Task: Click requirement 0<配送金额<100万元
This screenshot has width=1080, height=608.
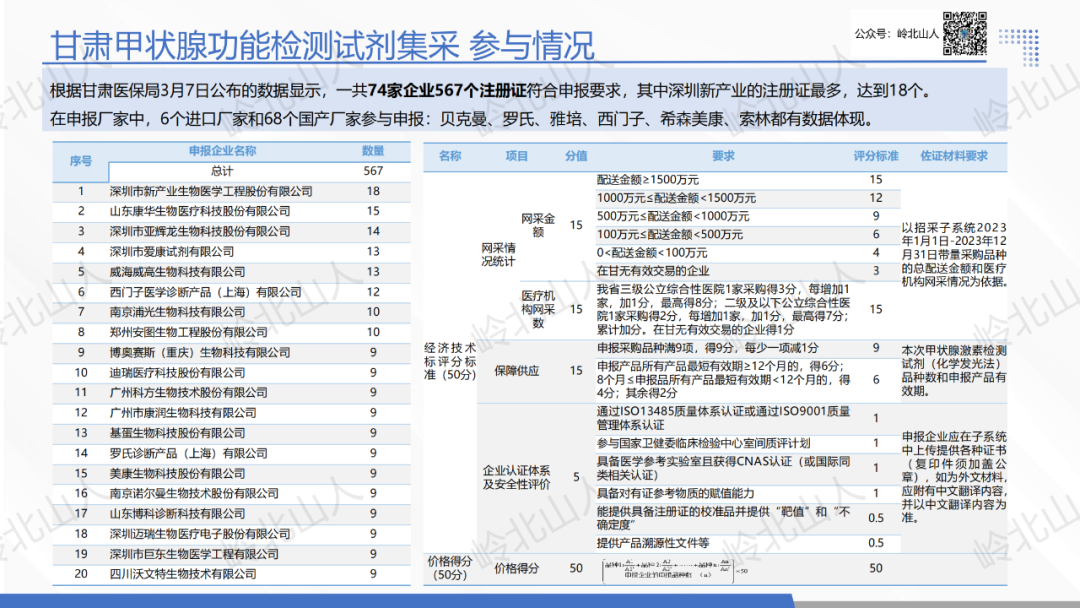Action: click(x=652, y=253)
